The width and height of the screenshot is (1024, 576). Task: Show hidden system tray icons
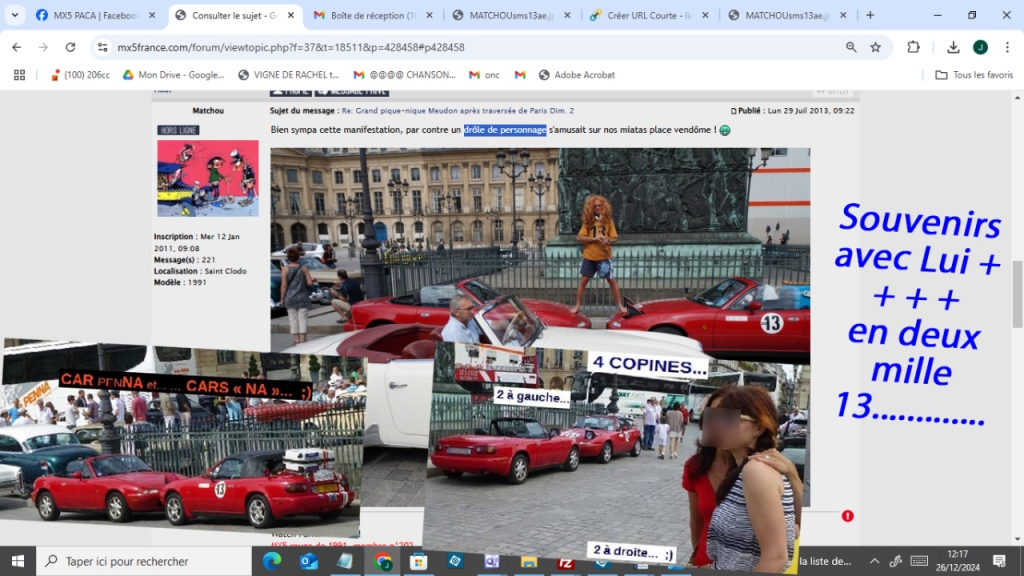click(x=874, y=561)
